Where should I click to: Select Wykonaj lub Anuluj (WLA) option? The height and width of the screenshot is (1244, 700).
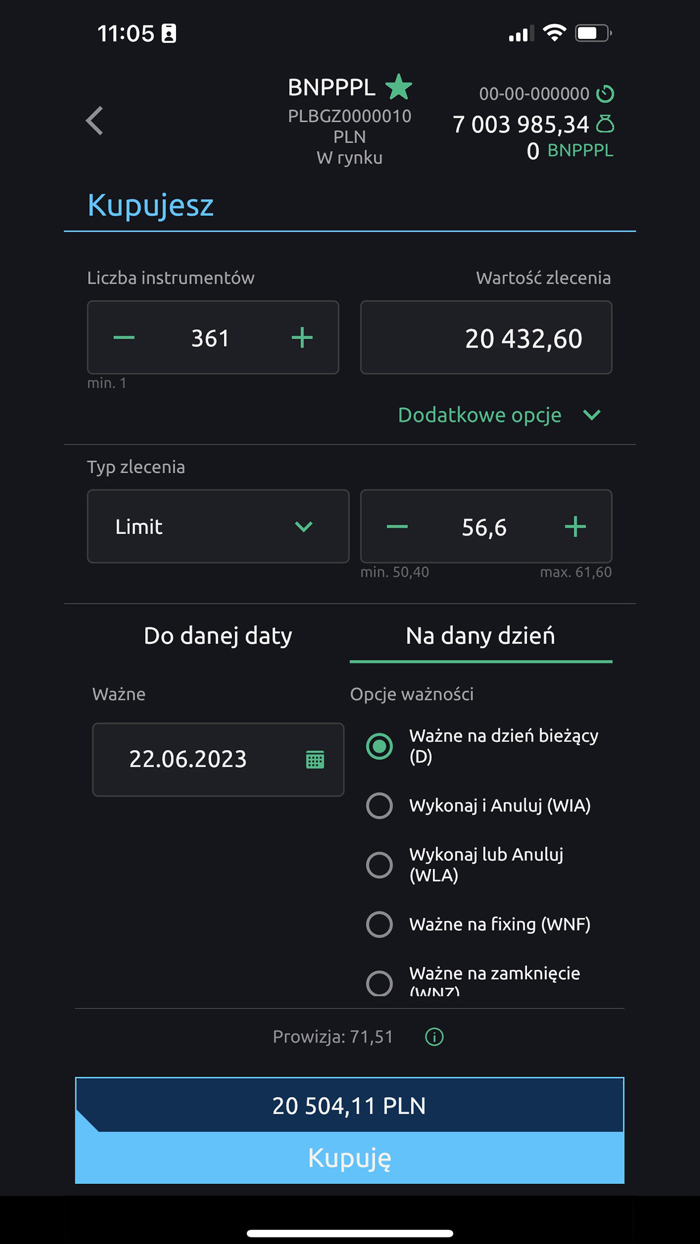point(379,864)
